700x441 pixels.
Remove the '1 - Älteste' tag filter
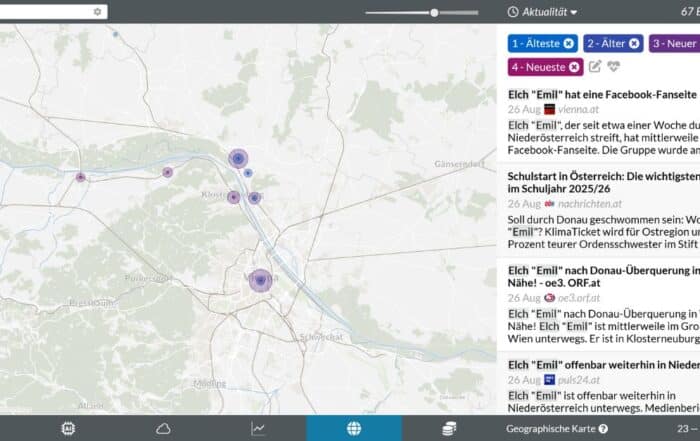click(569, 44)
